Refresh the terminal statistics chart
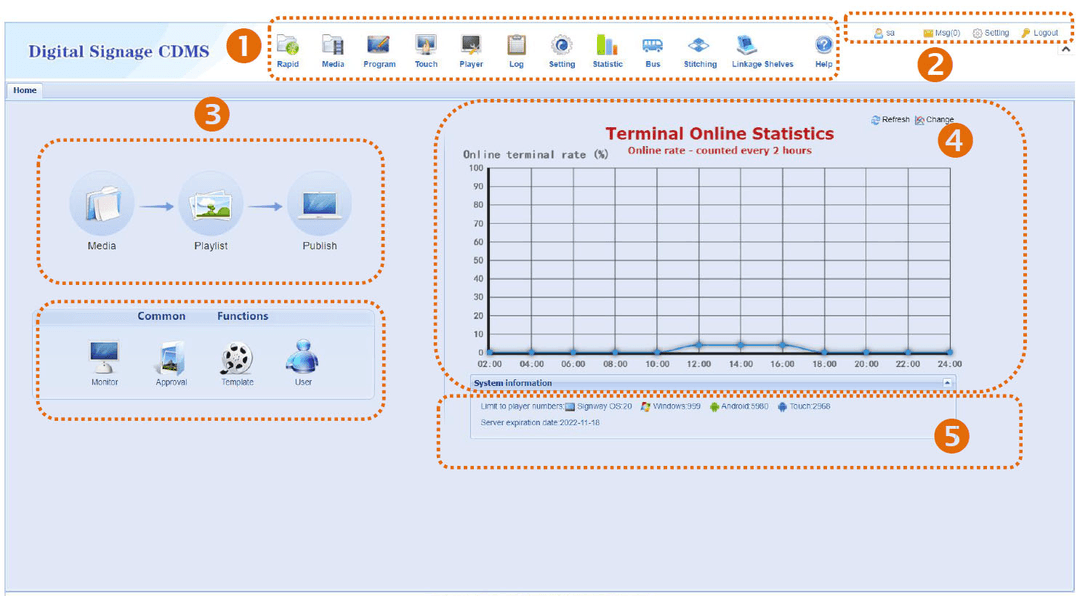The image size is (1080, 596). [890, 120]
